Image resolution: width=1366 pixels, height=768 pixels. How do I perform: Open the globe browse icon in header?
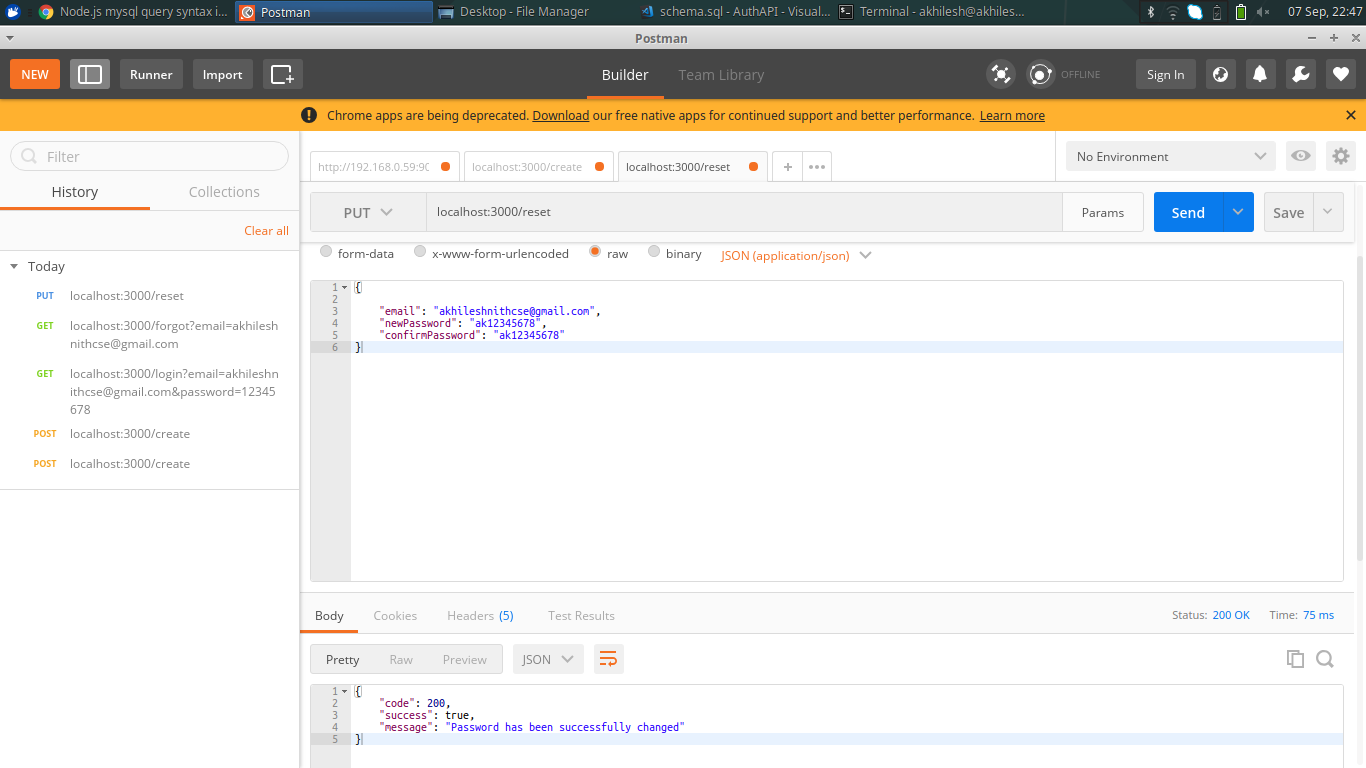click(1219, 74)
